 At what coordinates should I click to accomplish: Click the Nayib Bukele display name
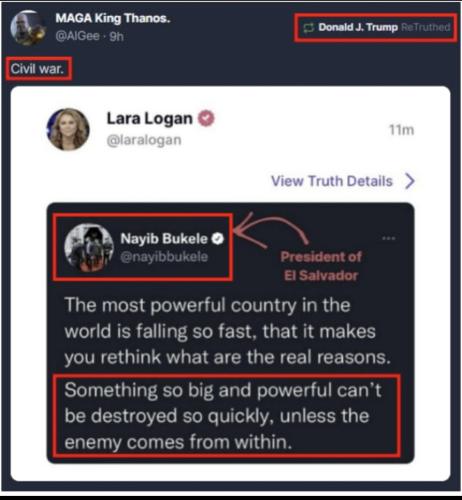[164, 239]
